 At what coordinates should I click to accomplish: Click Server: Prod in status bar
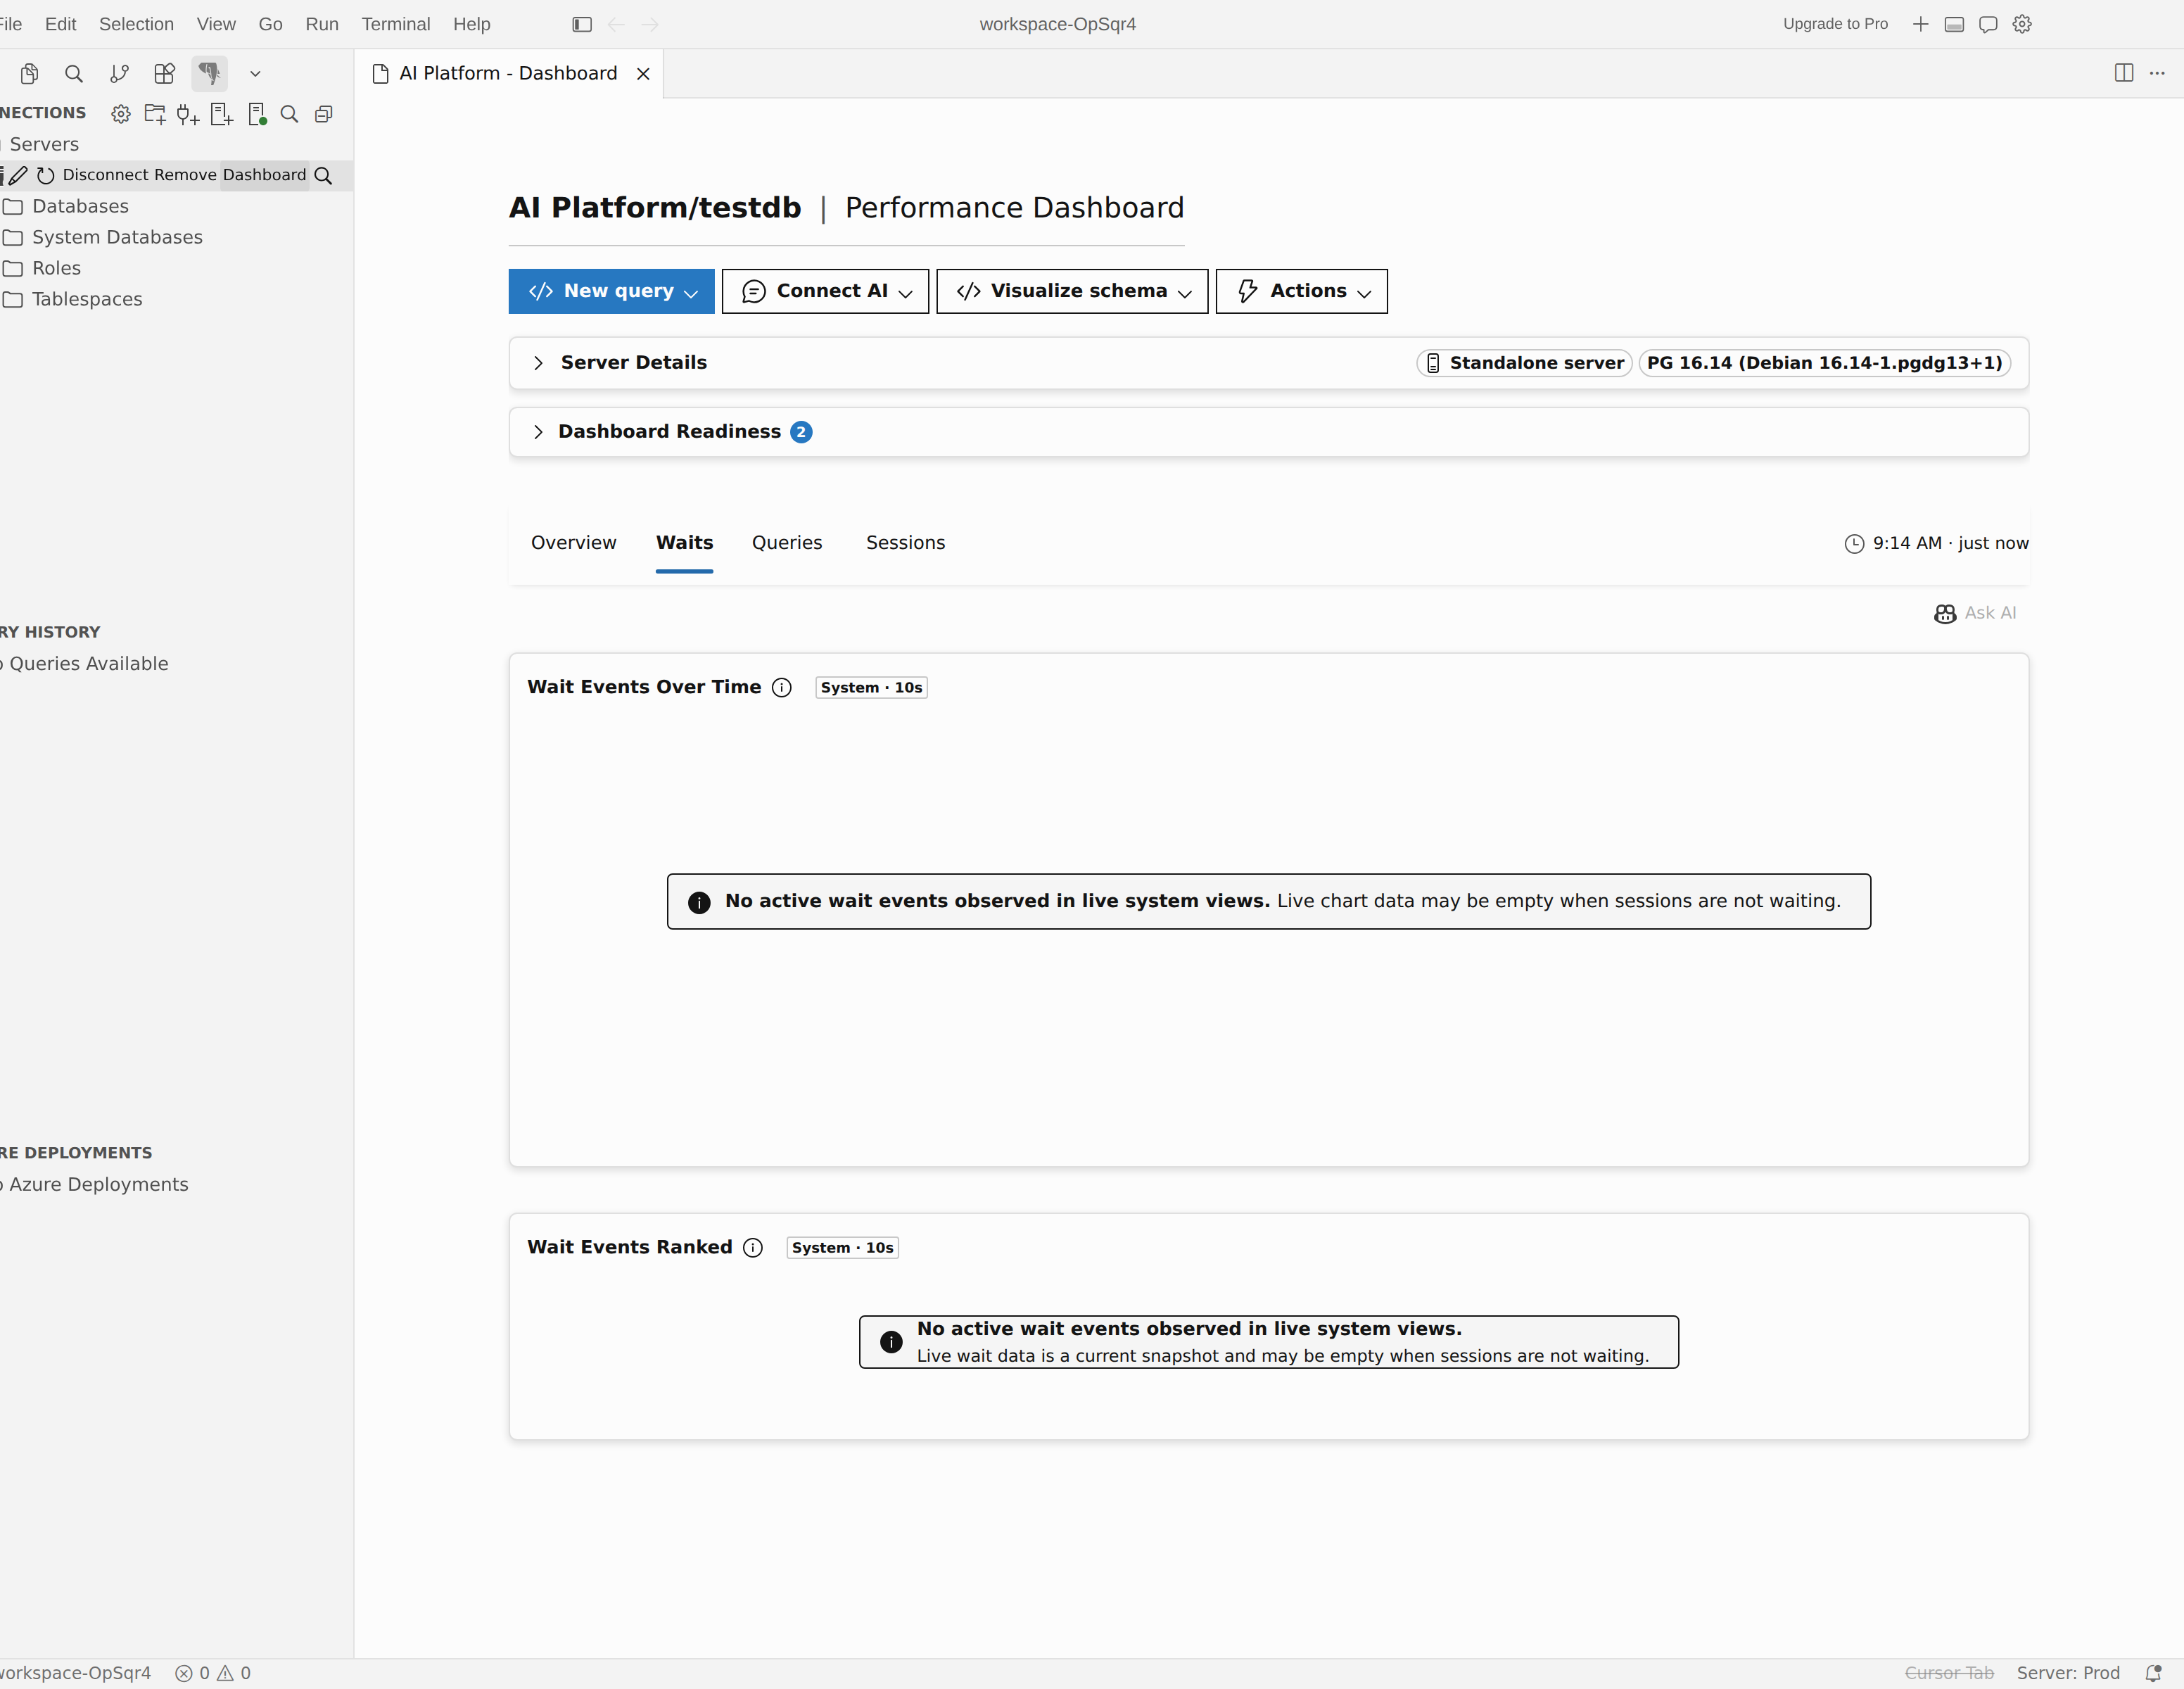[2068, 1673]
